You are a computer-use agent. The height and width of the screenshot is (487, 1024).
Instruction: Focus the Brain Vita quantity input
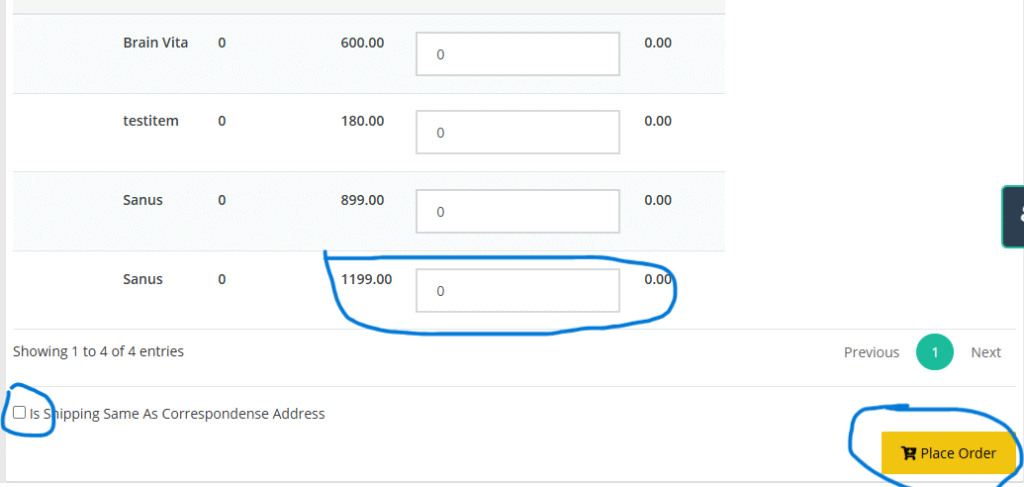[x=518, y=54]
